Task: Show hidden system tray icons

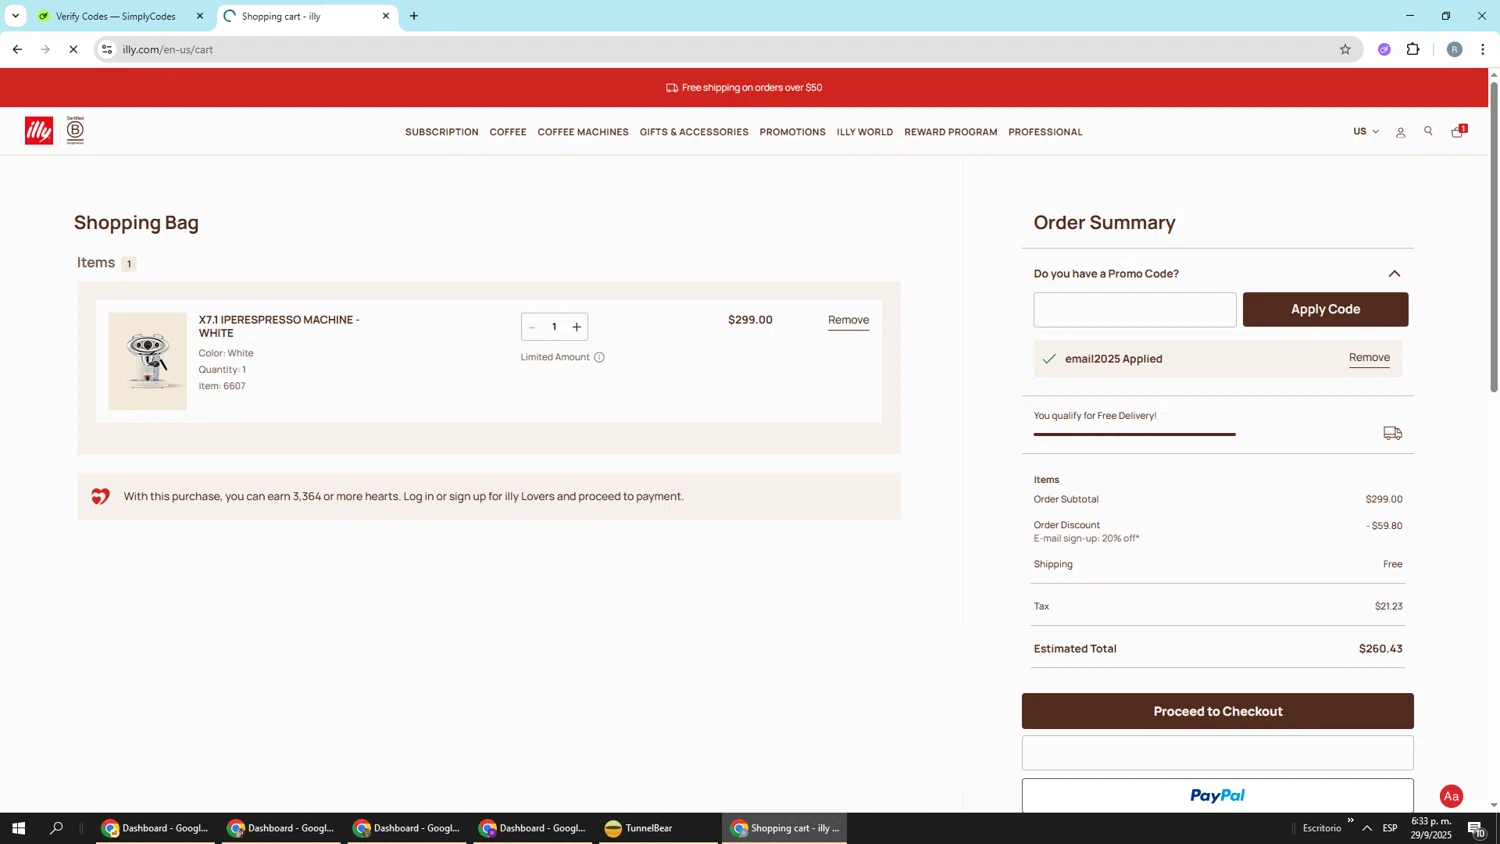Action: (1367, 828)
